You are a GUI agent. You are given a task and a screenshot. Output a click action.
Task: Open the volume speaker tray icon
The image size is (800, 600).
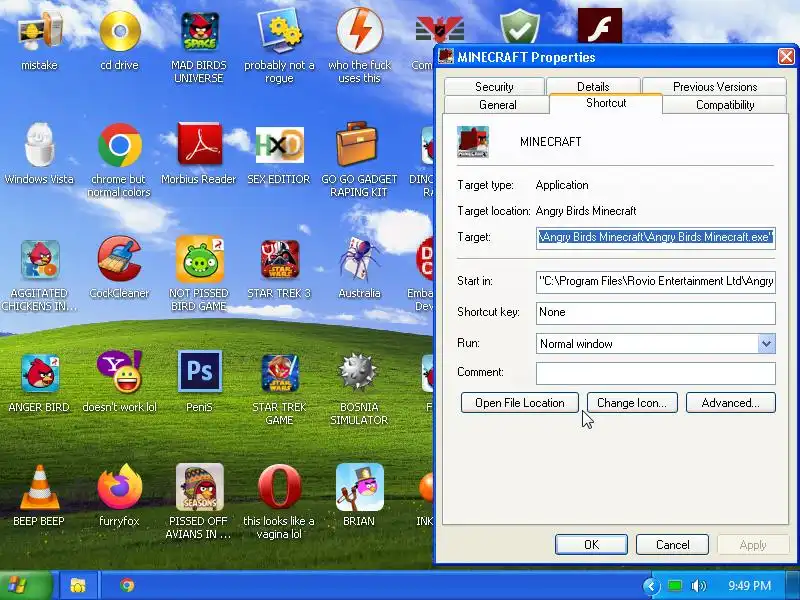pyautogui.click(x=698, y=586)
